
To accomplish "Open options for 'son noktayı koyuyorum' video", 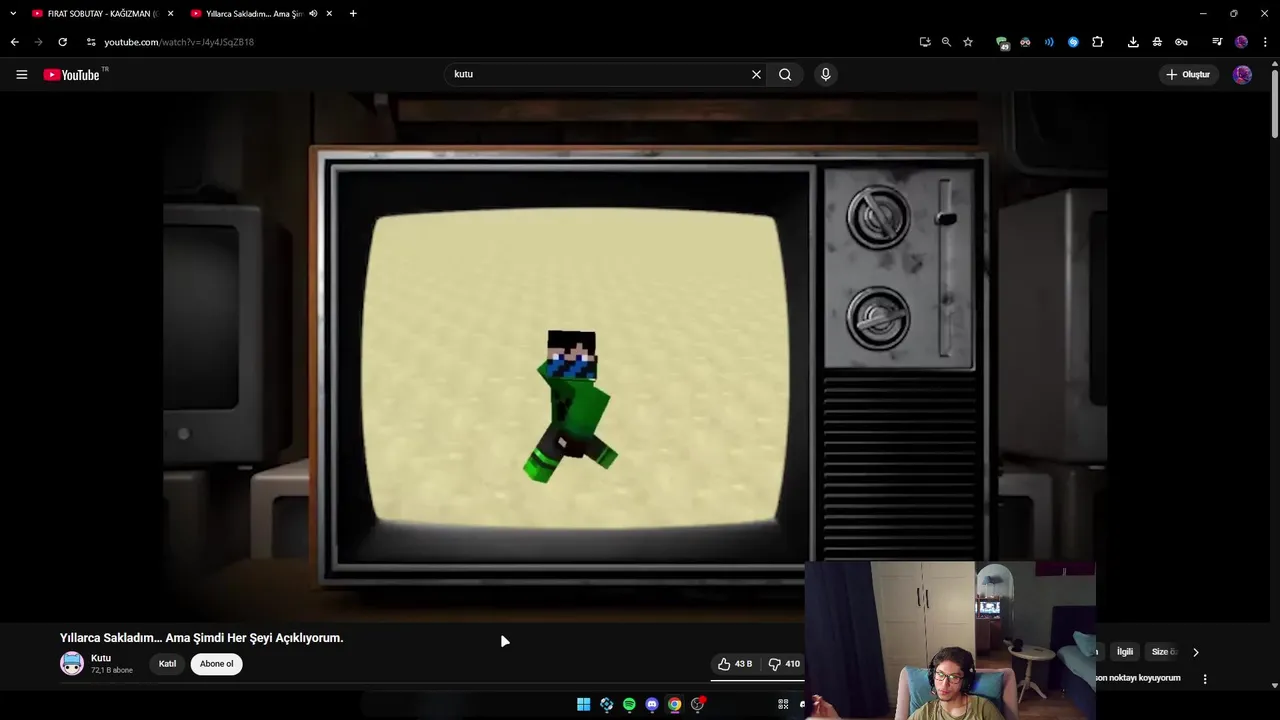I will click(x=1205, y=678).
